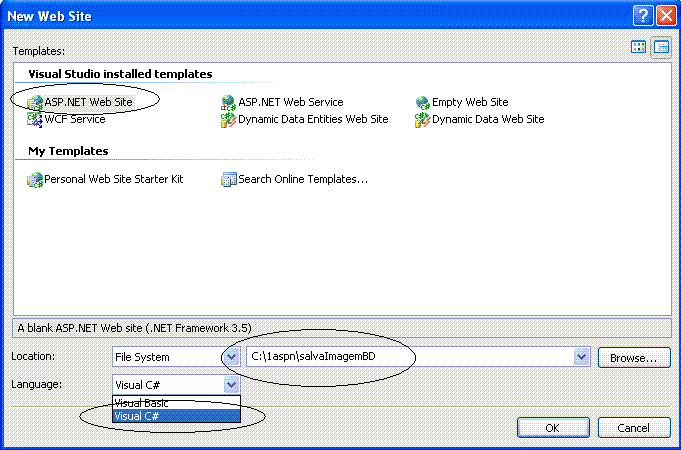Click the Cancel button

coord(634,428)
